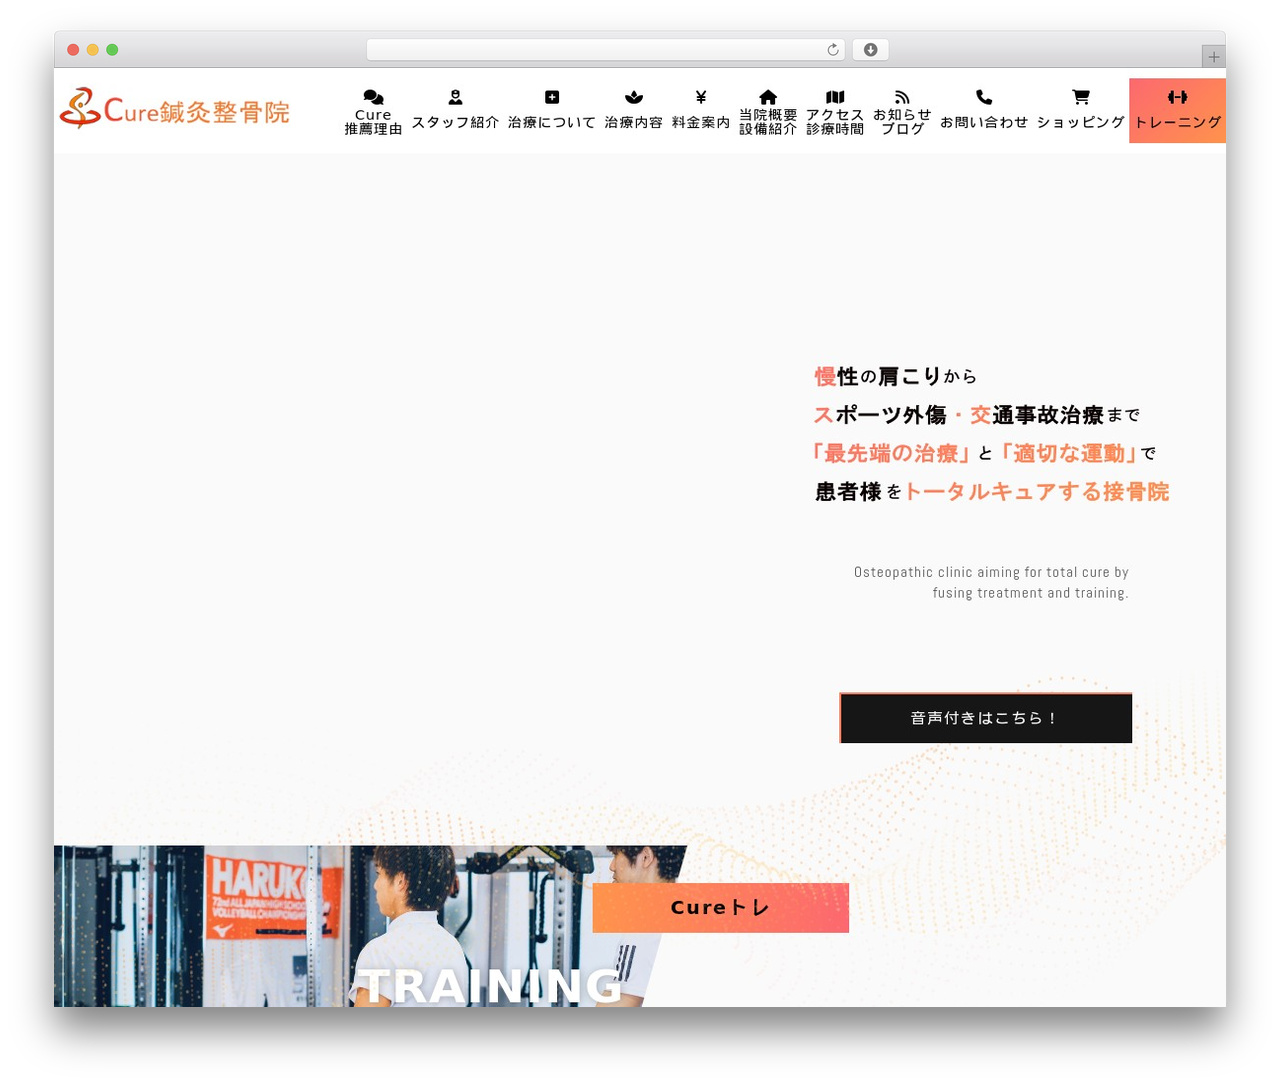Click the スポーツ外傷・交通事故治療まで line
The image size is (1280, 1084).
point(977,415)
